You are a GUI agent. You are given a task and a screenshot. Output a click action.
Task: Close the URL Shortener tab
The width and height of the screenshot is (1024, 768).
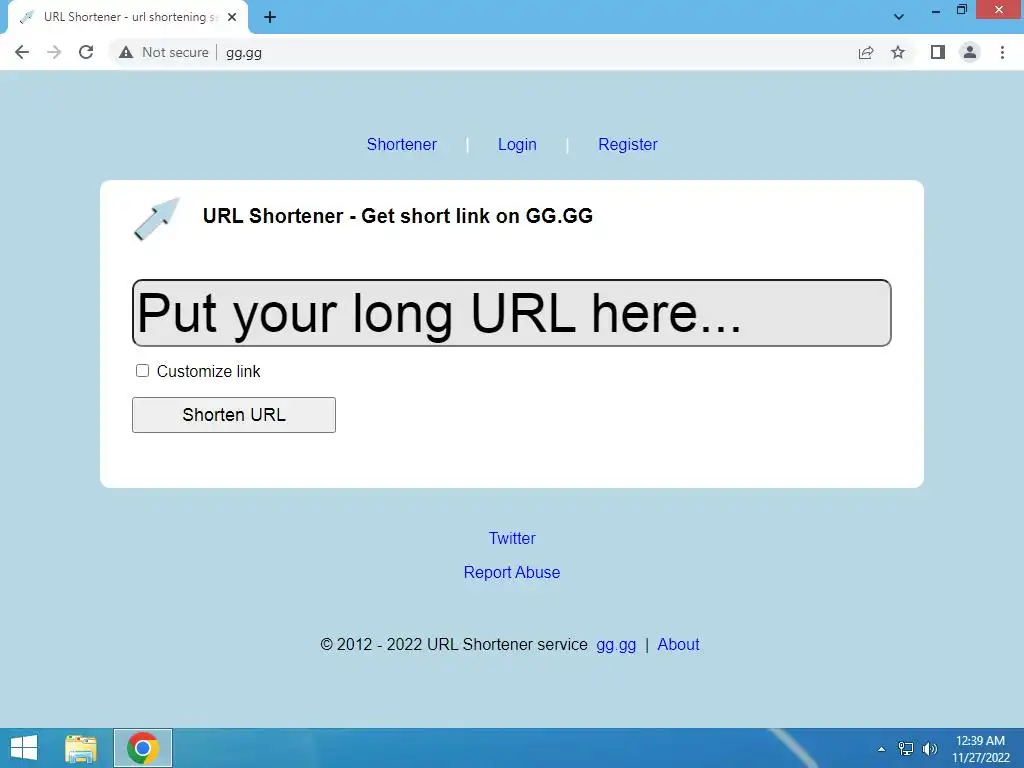click(232, 18)
